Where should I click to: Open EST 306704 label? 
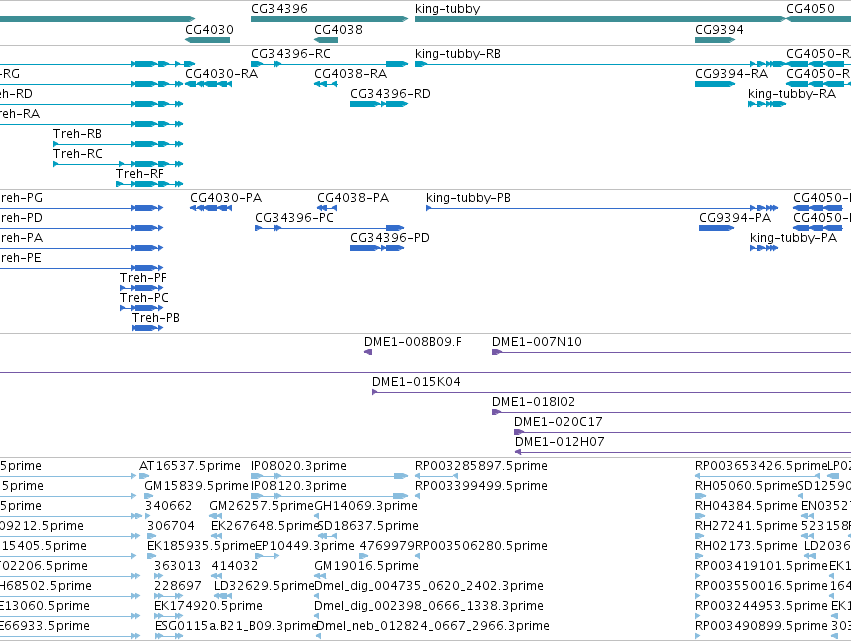(x=170, y=526)
